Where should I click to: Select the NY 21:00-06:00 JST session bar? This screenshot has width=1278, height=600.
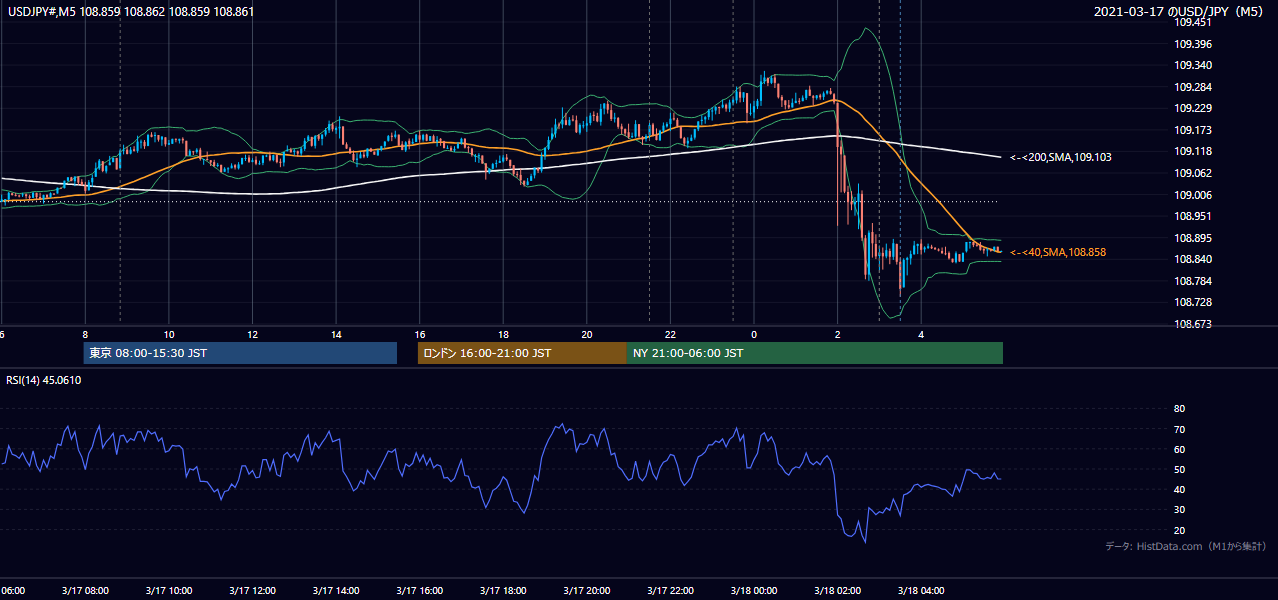click(815, 353)
